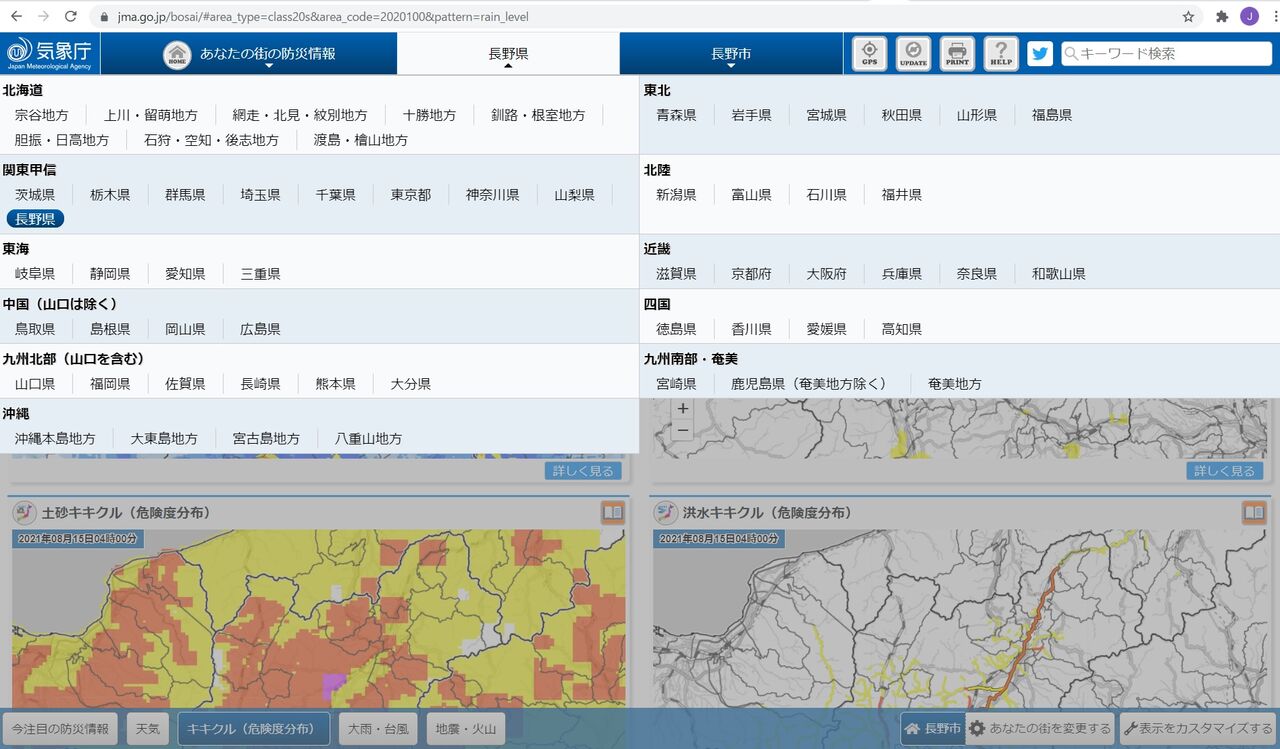
Task: Select 福島県 under 東北
Action: [1052, 115]
